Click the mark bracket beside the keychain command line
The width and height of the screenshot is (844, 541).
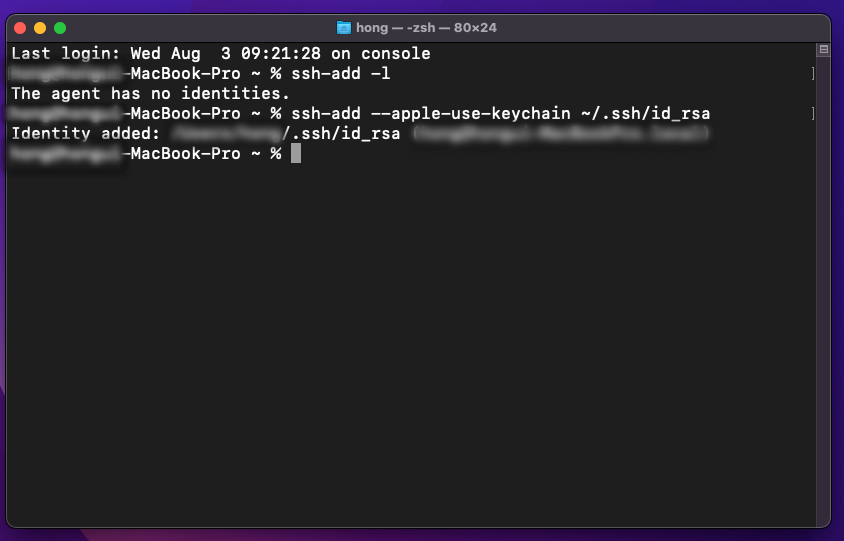(813, 114)
